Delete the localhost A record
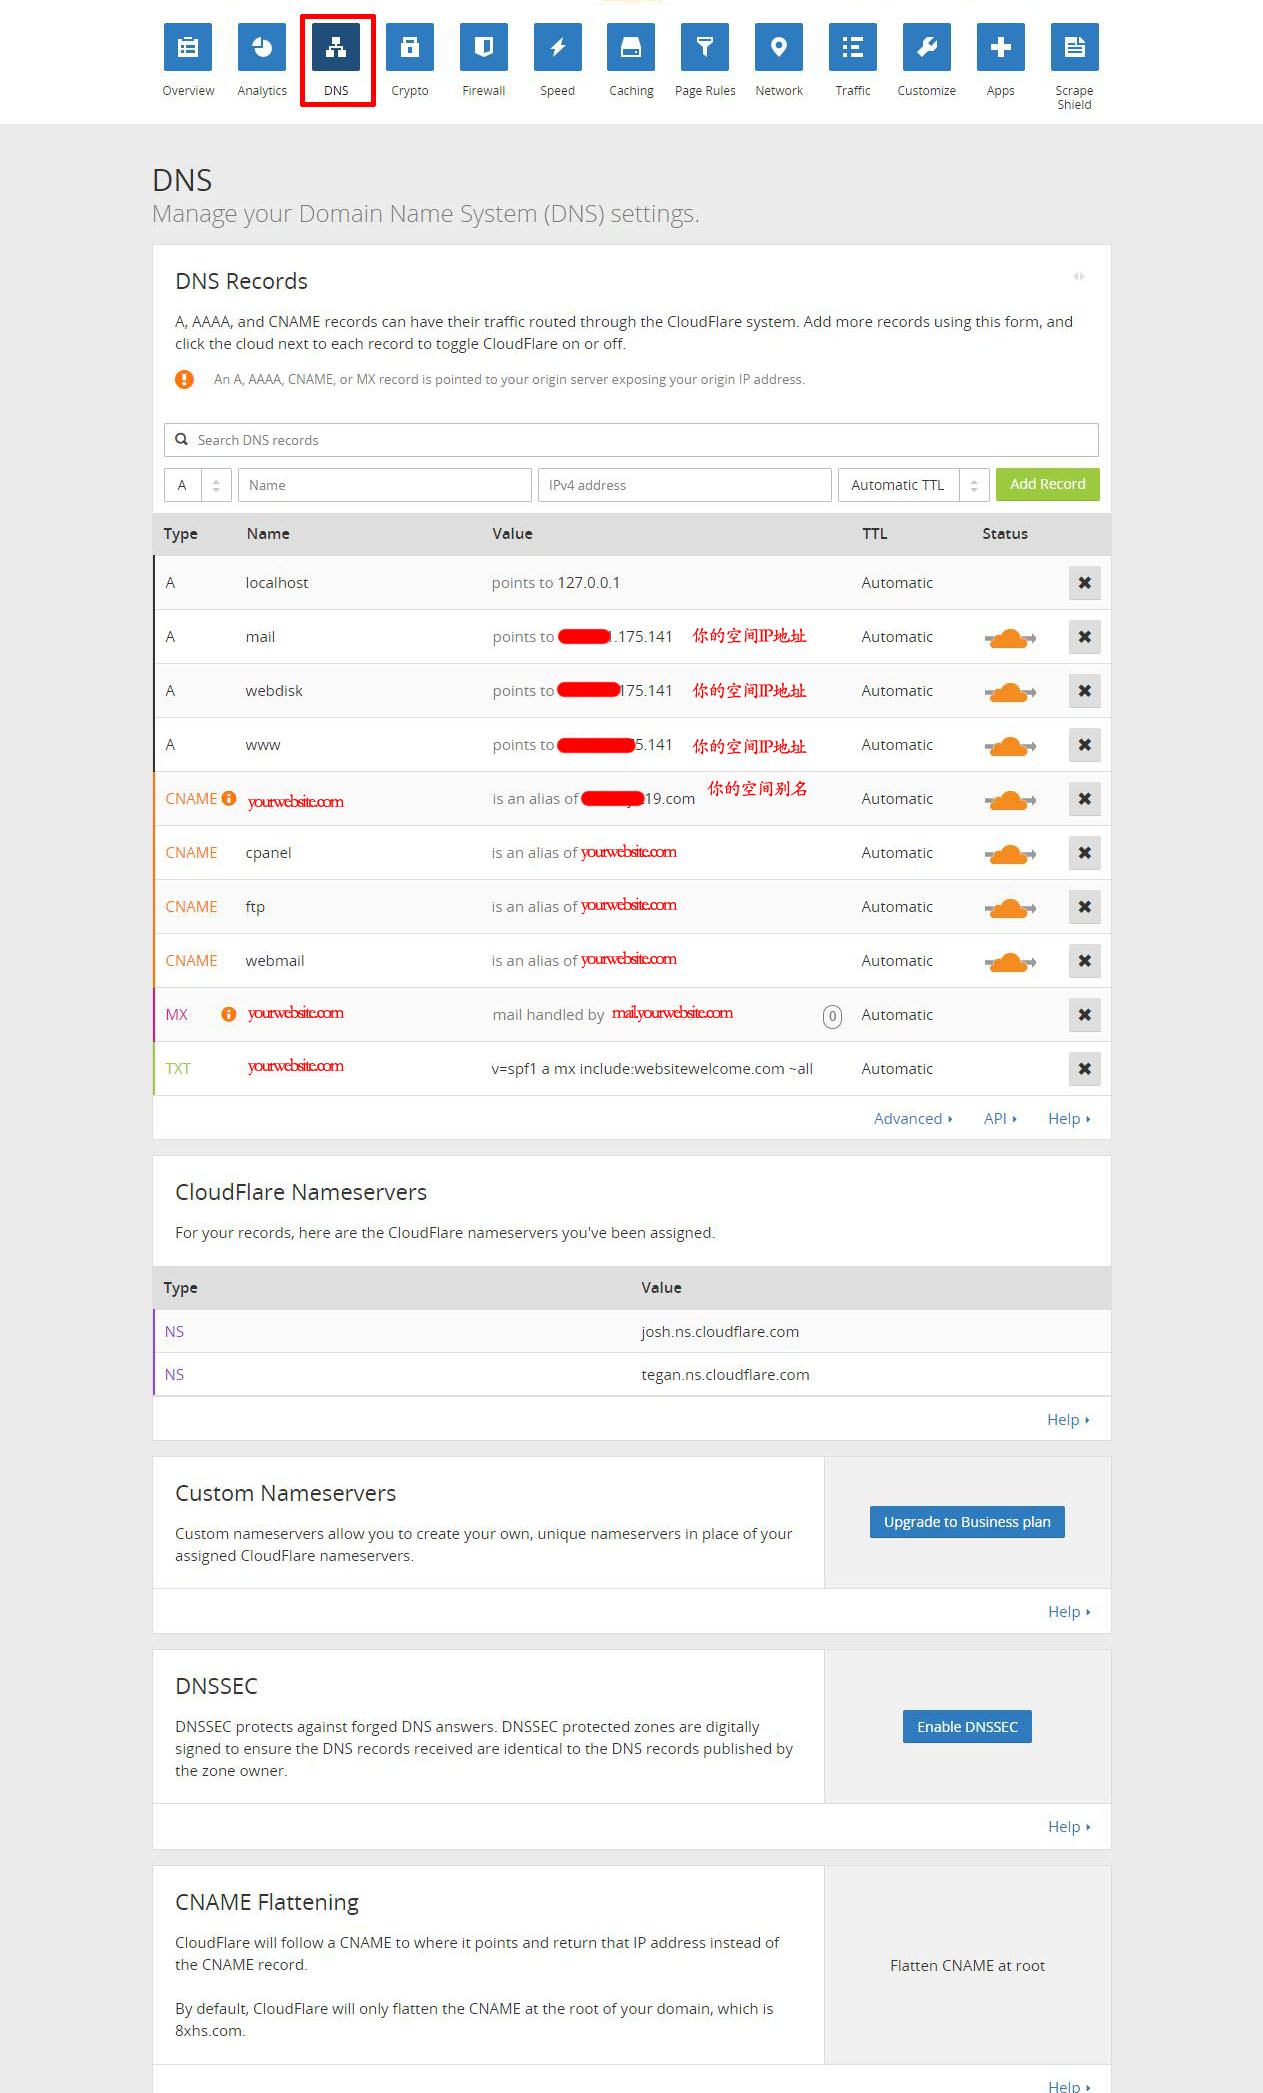Viewport: 1263px width, 2093px height. click(x=1085, y=583)
